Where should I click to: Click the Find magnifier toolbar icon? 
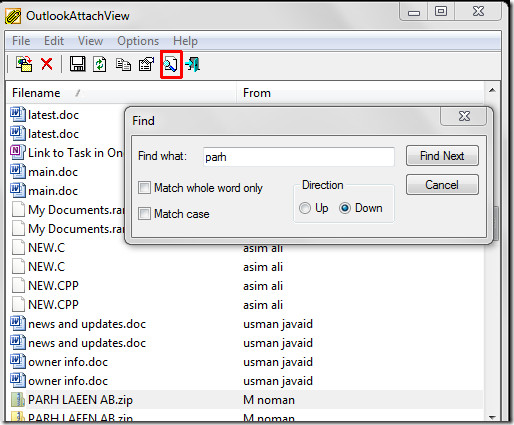(x=171, y=64)
